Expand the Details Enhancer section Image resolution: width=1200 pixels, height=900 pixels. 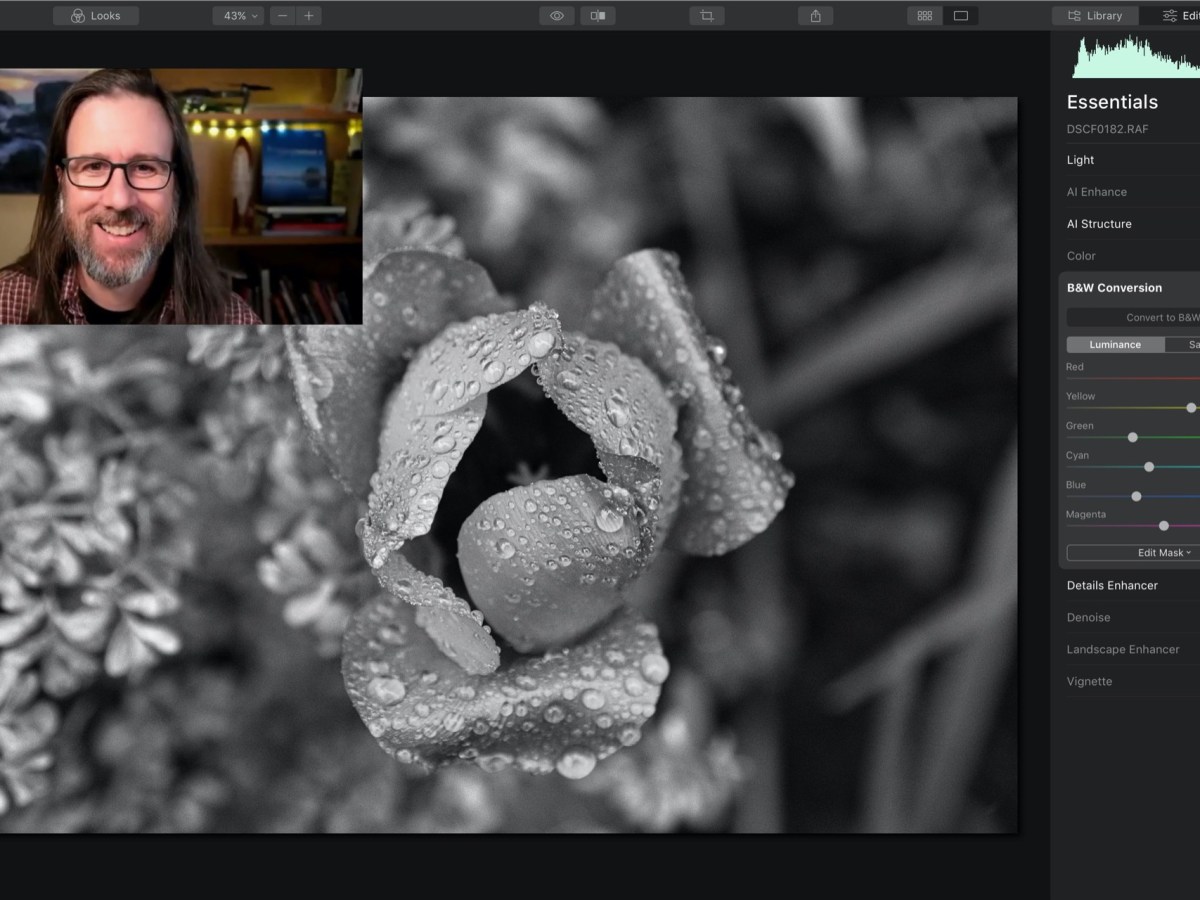(1112, 586)
